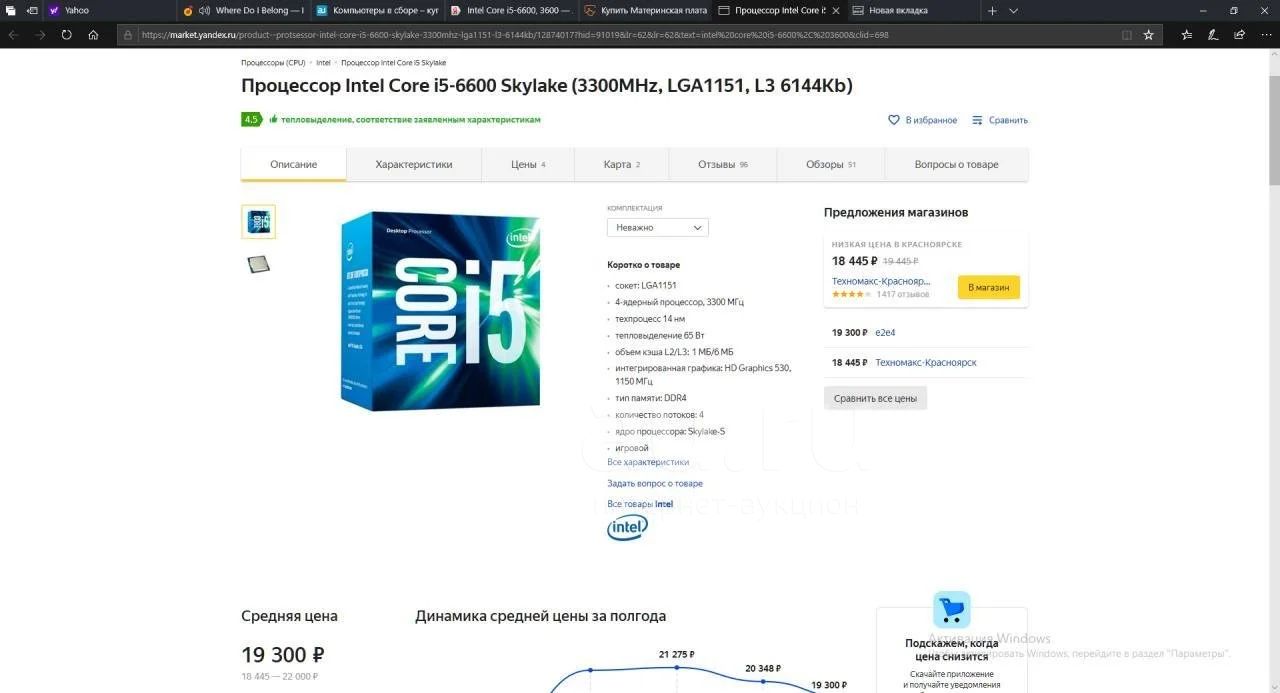Click the Intel brand logo
1280x693 pixels.
click(x=627, y=527)
